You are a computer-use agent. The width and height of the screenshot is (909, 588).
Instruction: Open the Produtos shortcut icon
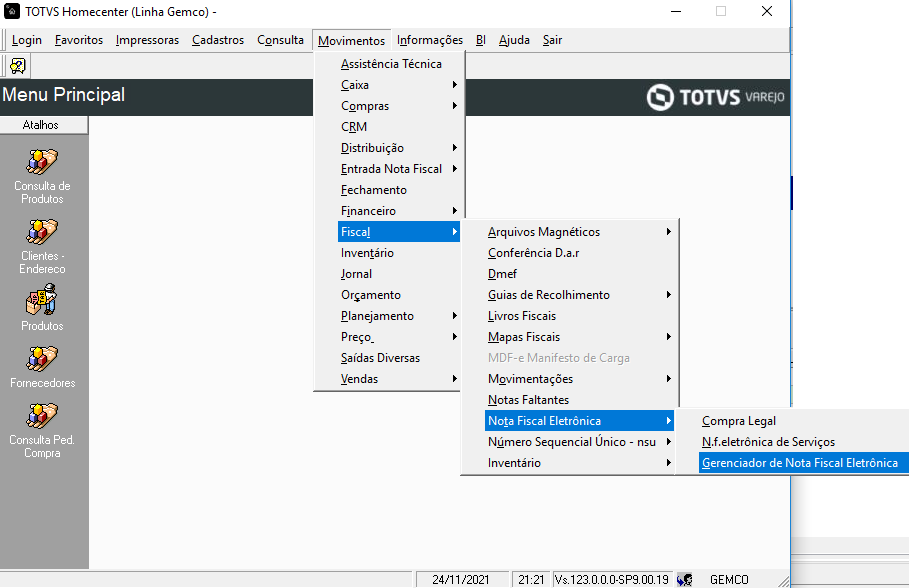click(x=42, y=299)
